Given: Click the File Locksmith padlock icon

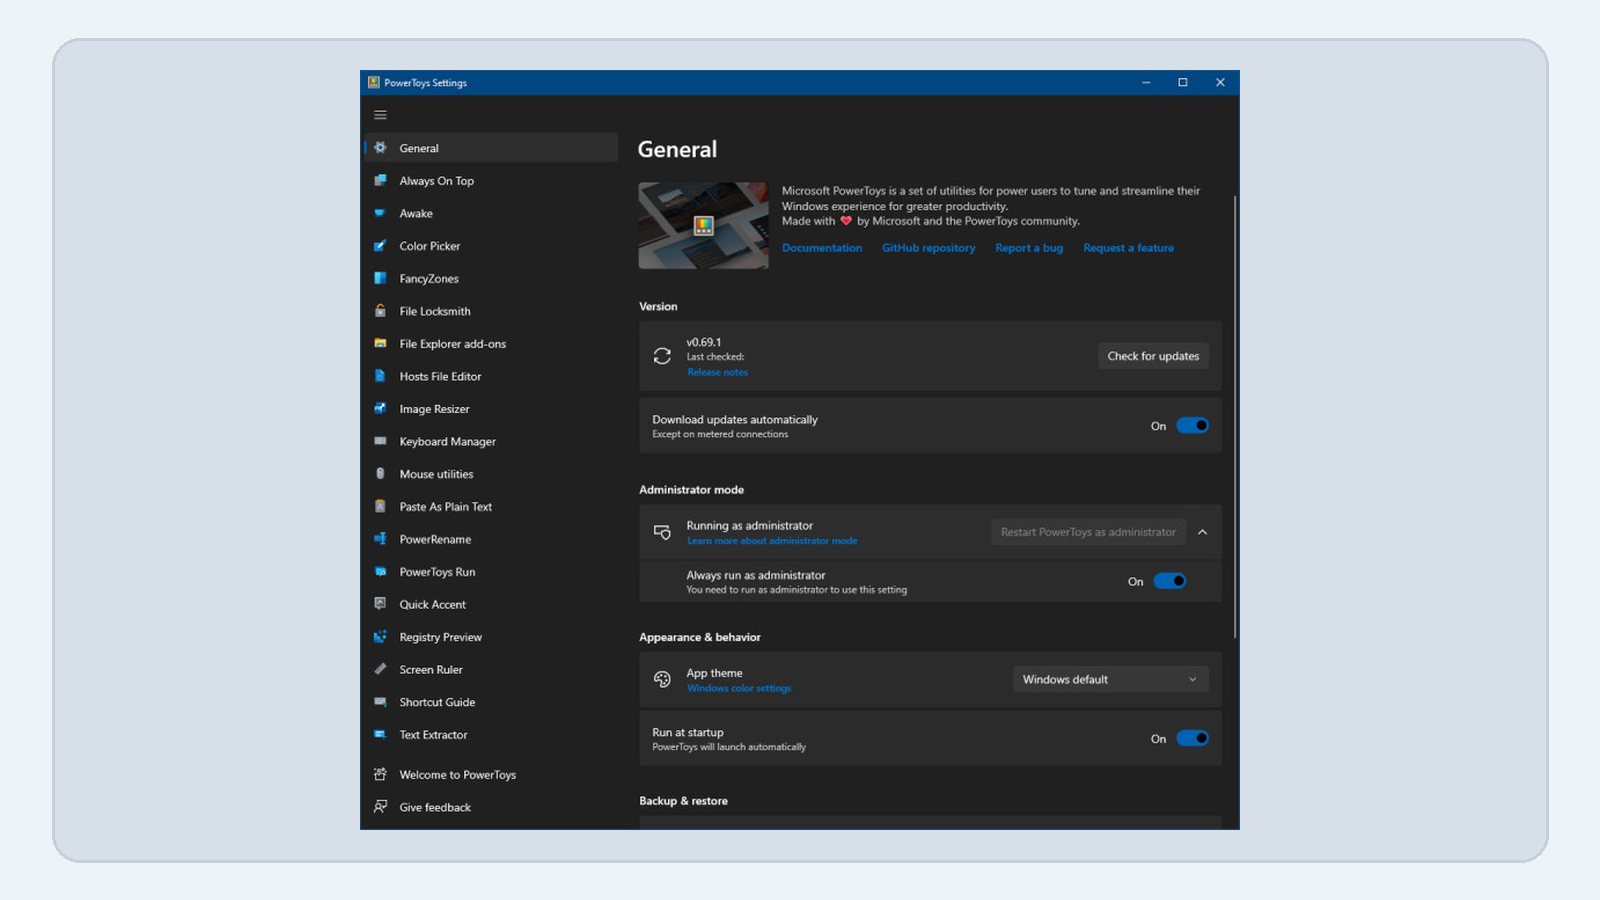Looking at the screenshot, I should point(380,311).
